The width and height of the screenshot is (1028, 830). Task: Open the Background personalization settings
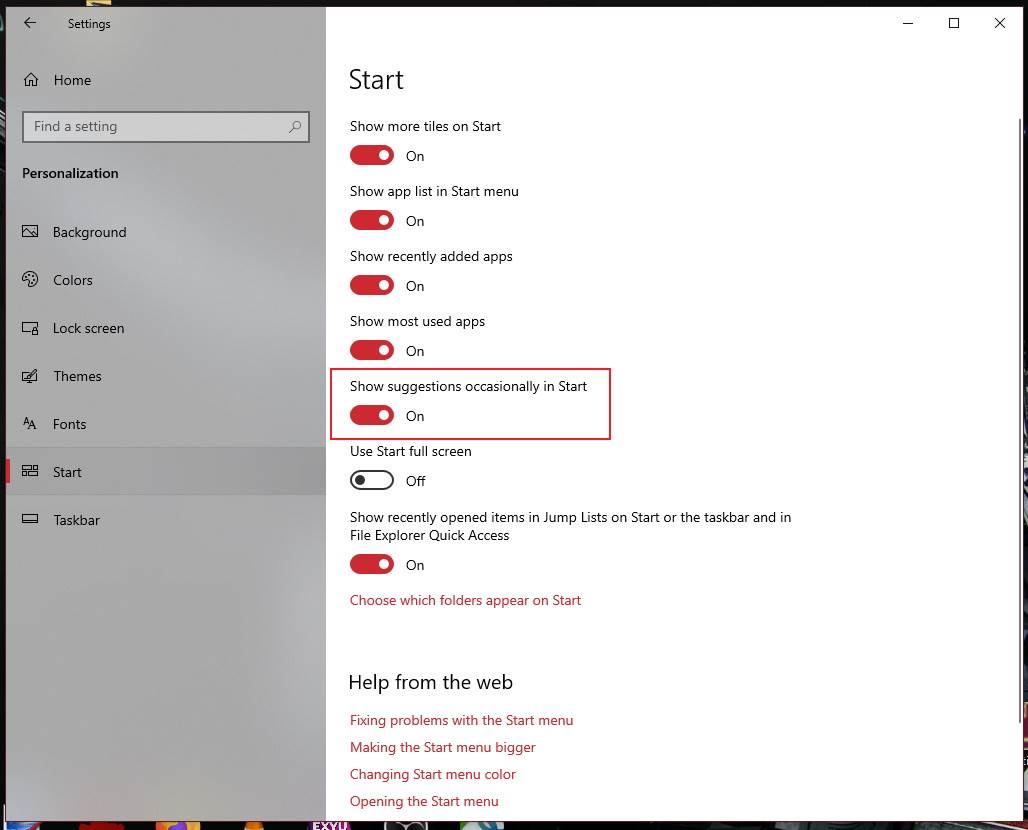pos(31,232)
